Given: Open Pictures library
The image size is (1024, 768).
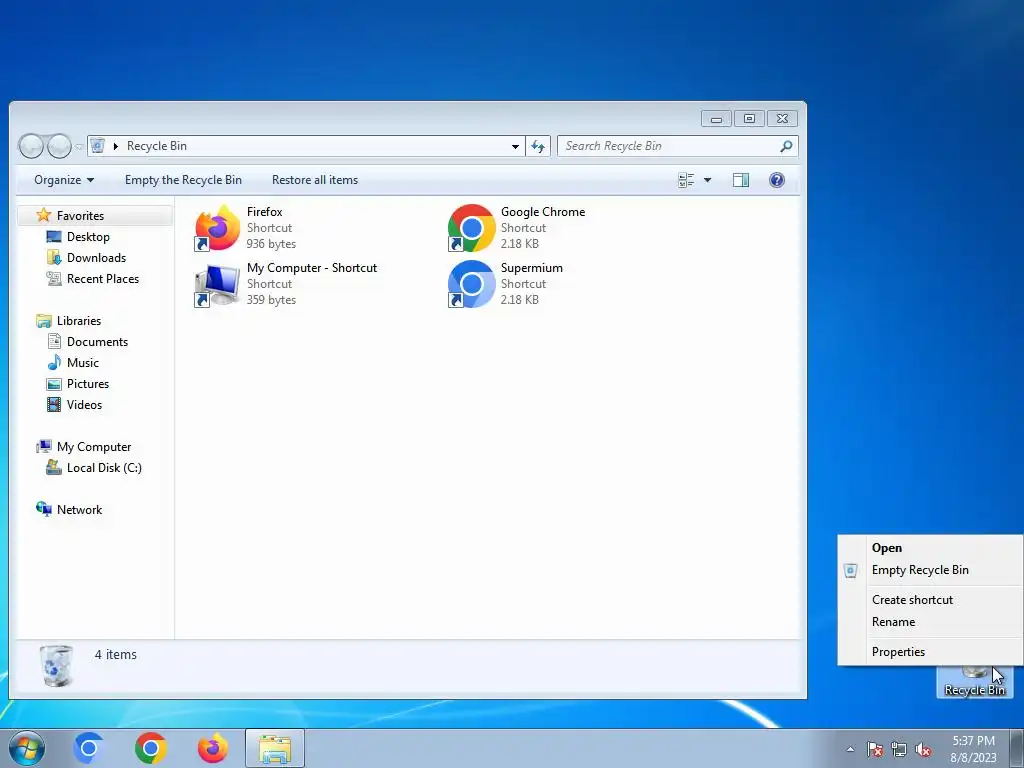Looking at the screenshot, I should click(x=88, y=384).
